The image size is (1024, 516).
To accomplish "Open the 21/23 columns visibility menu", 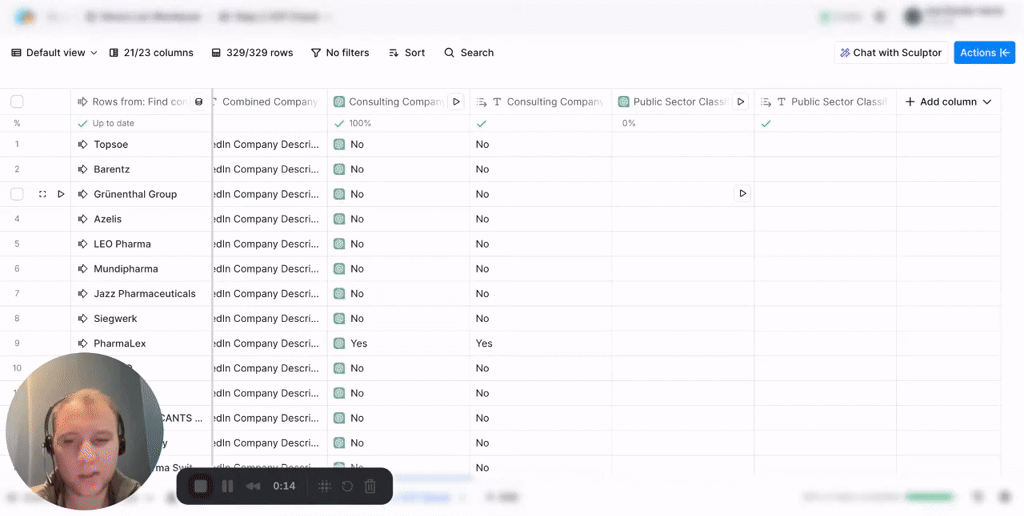I will (x=151, y=53).
